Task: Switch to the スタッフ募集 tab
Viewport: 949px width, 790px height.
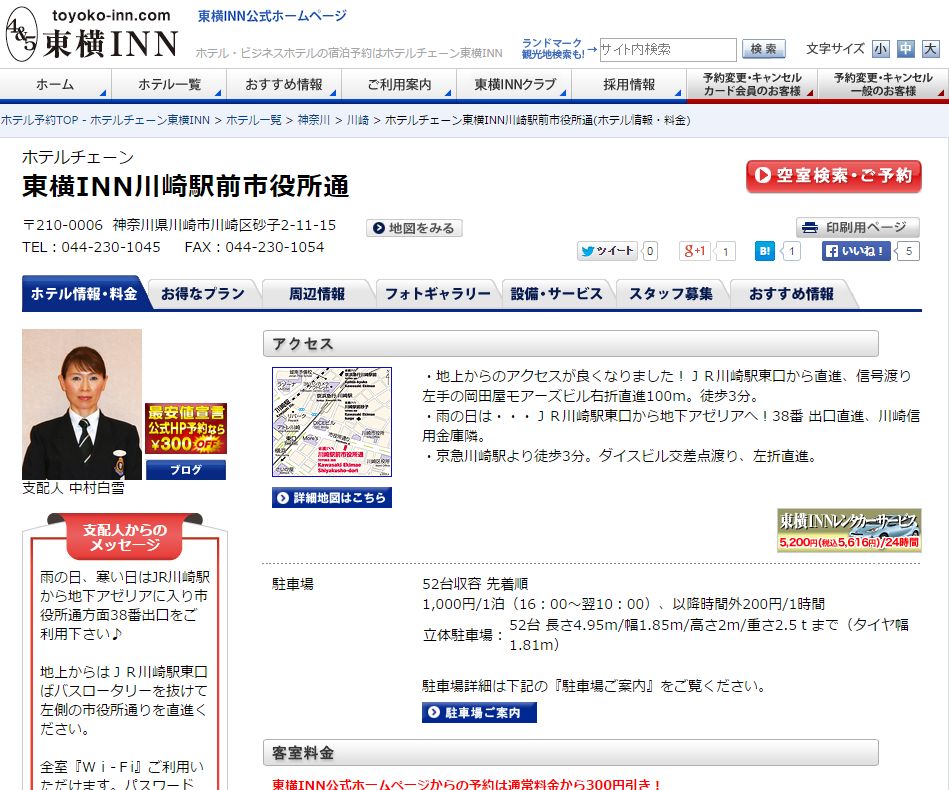Action: coord(671,294)
